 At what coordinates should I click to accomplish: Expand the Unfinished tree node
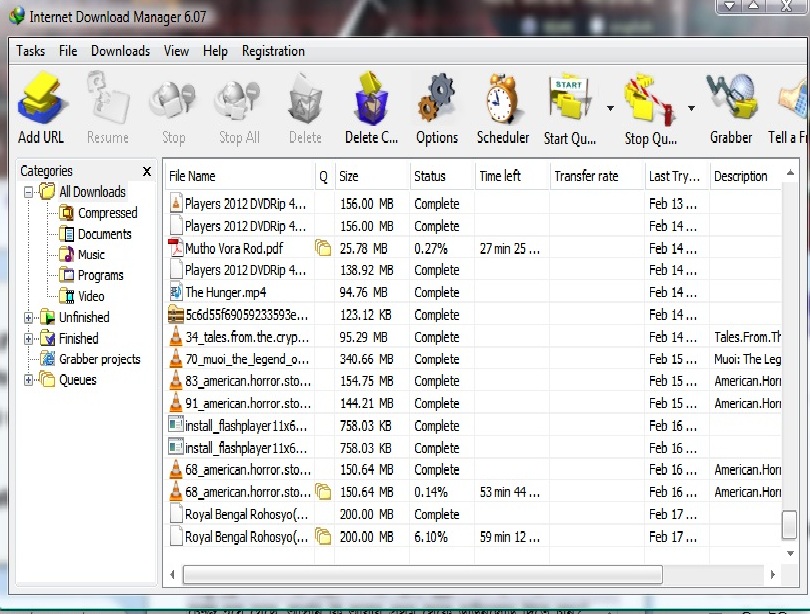click(x=28, y=318)
